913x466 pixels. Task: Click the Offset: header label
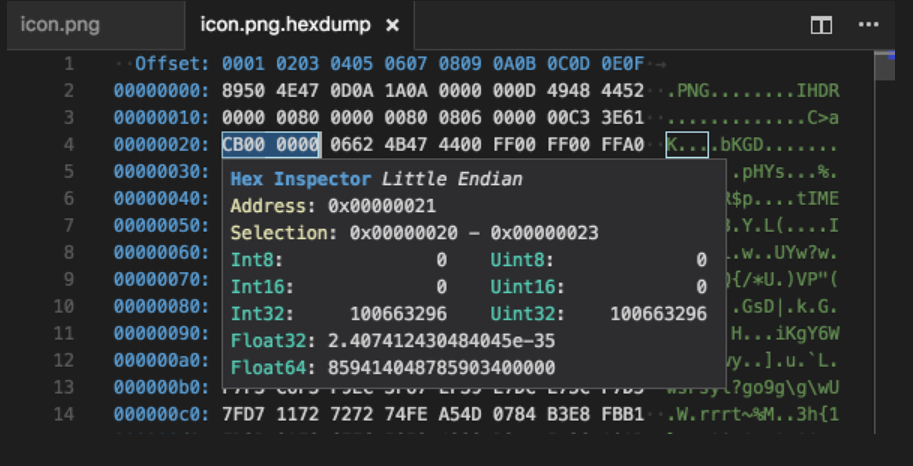tap(172, 63)
